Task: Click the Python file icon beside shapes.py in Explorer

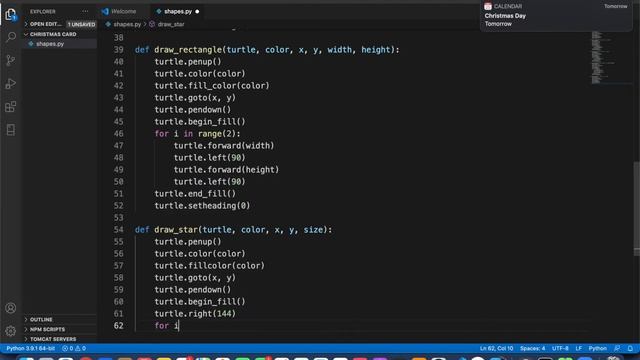Action: pyautogui.click(x=31, y=44)
